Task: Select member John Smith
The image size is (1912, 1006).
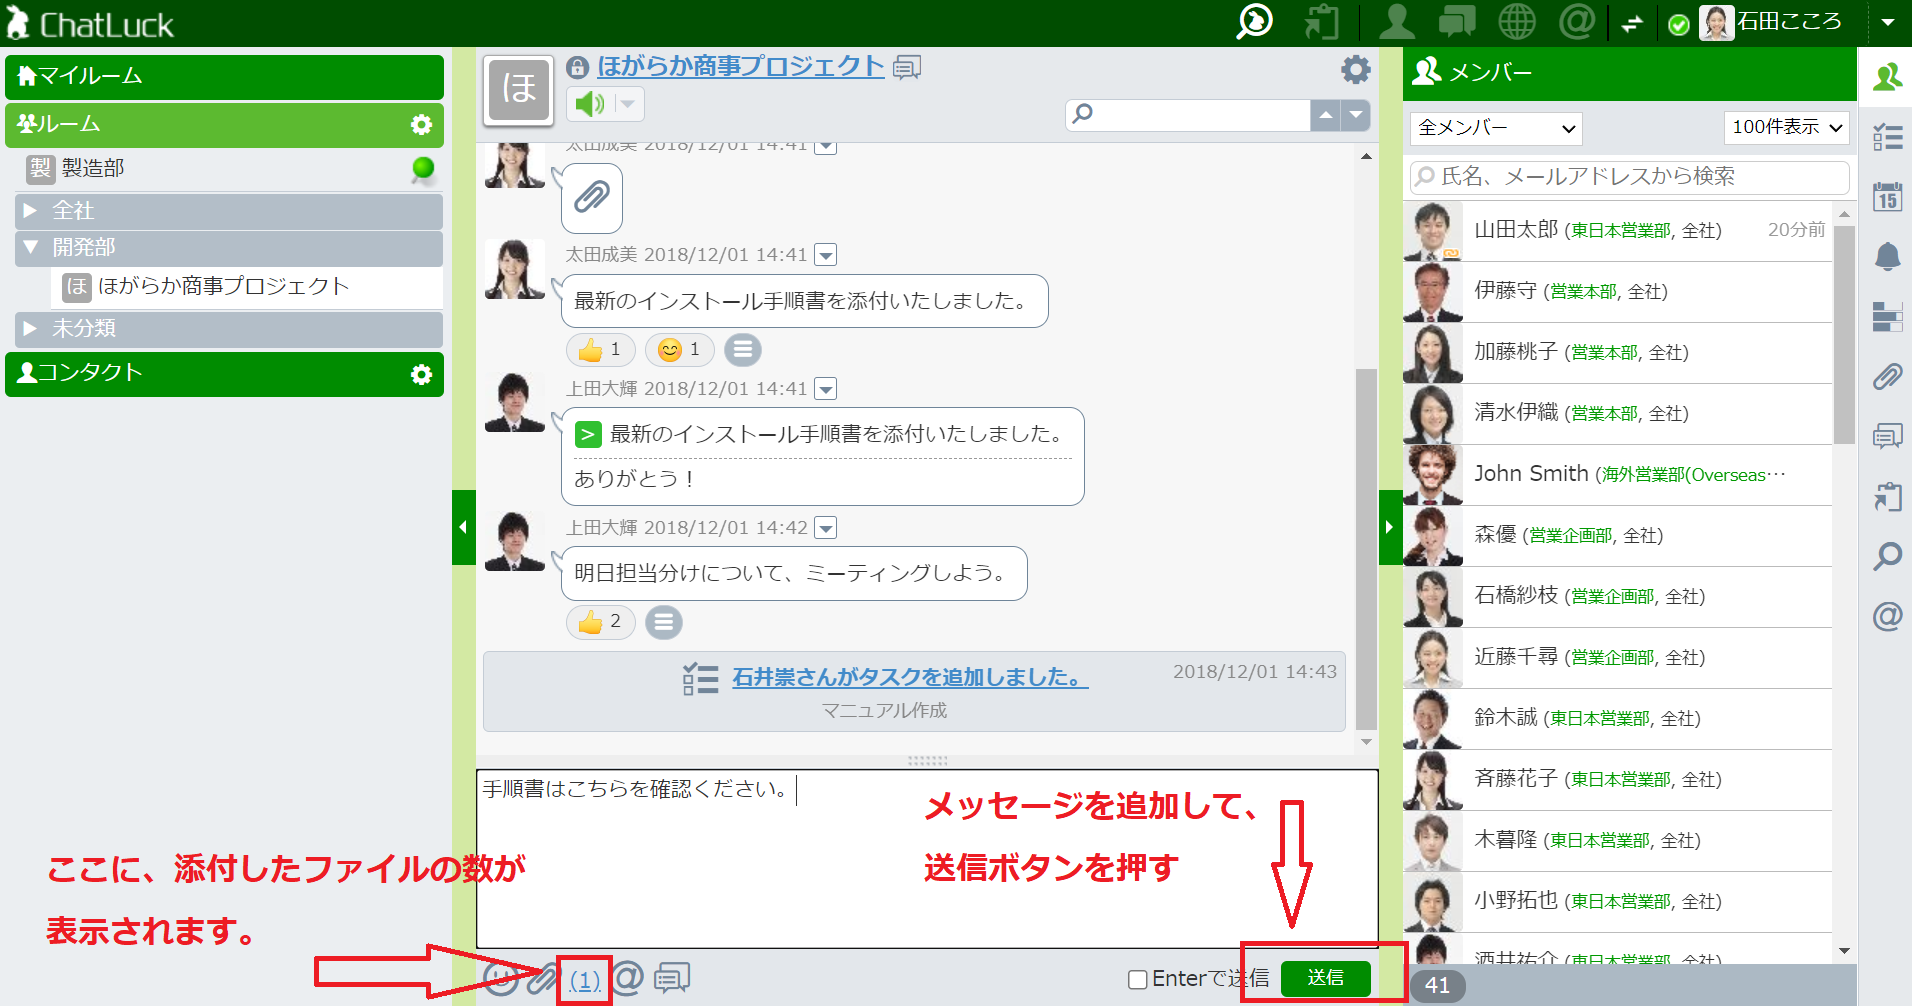Action: pyautogui.click(x=1617, y=475)
